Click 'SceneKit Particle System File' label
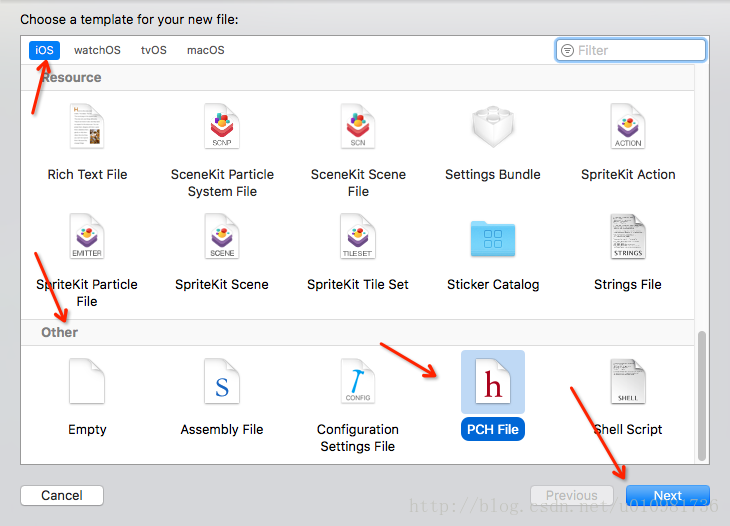730x526 pixels. coord(222,183)
